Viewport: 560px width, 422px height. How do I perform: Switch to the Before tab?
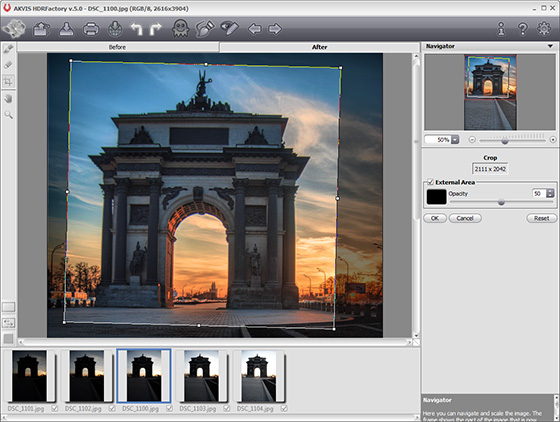pyautogui.click(x=118, y=47)
